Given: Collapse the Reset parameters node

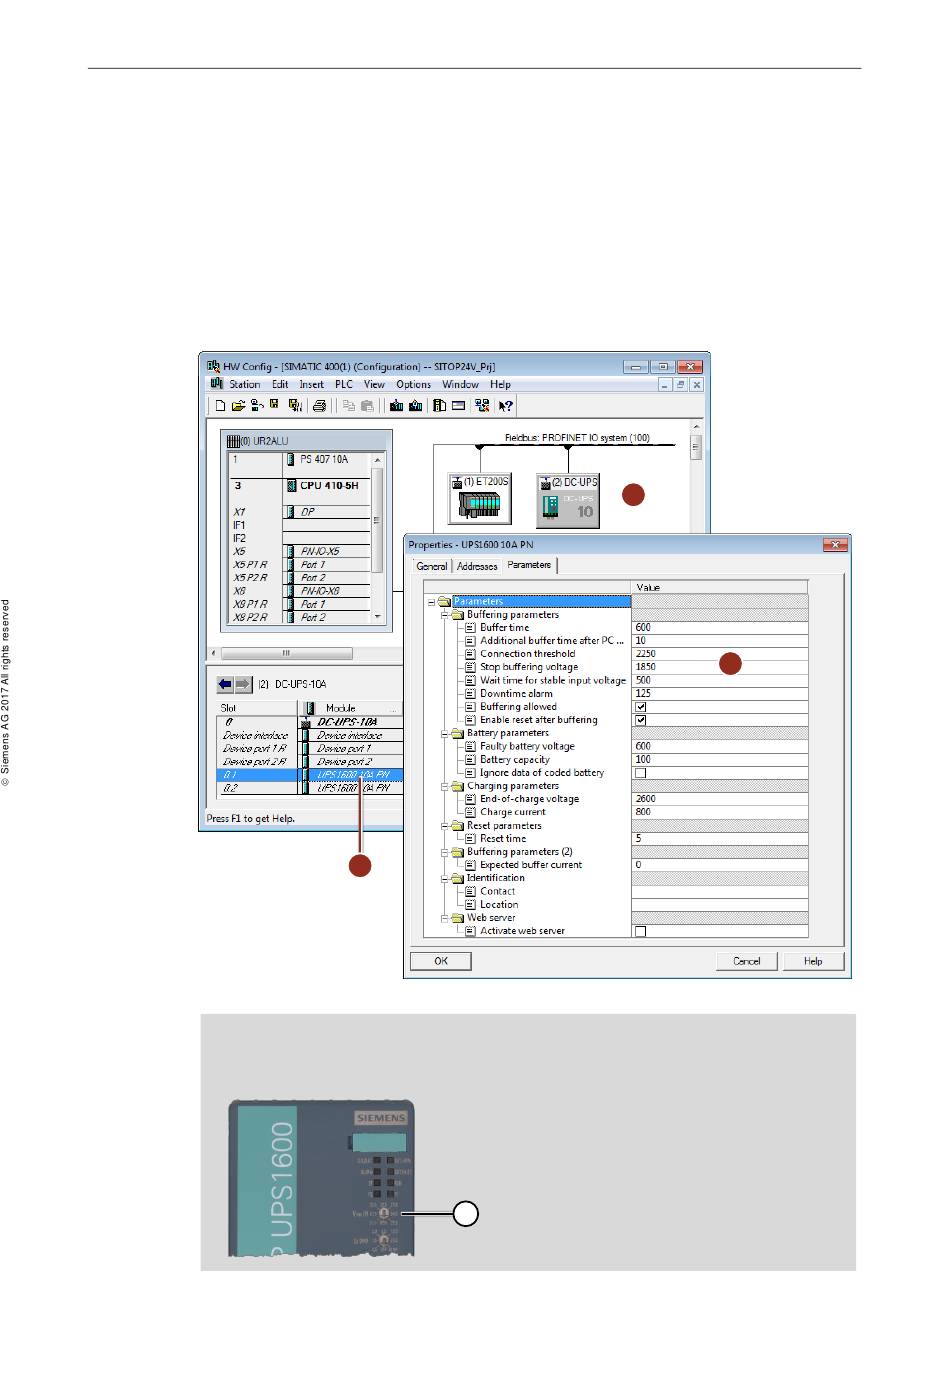Looking at the screenshot, I should click(445, 826).
